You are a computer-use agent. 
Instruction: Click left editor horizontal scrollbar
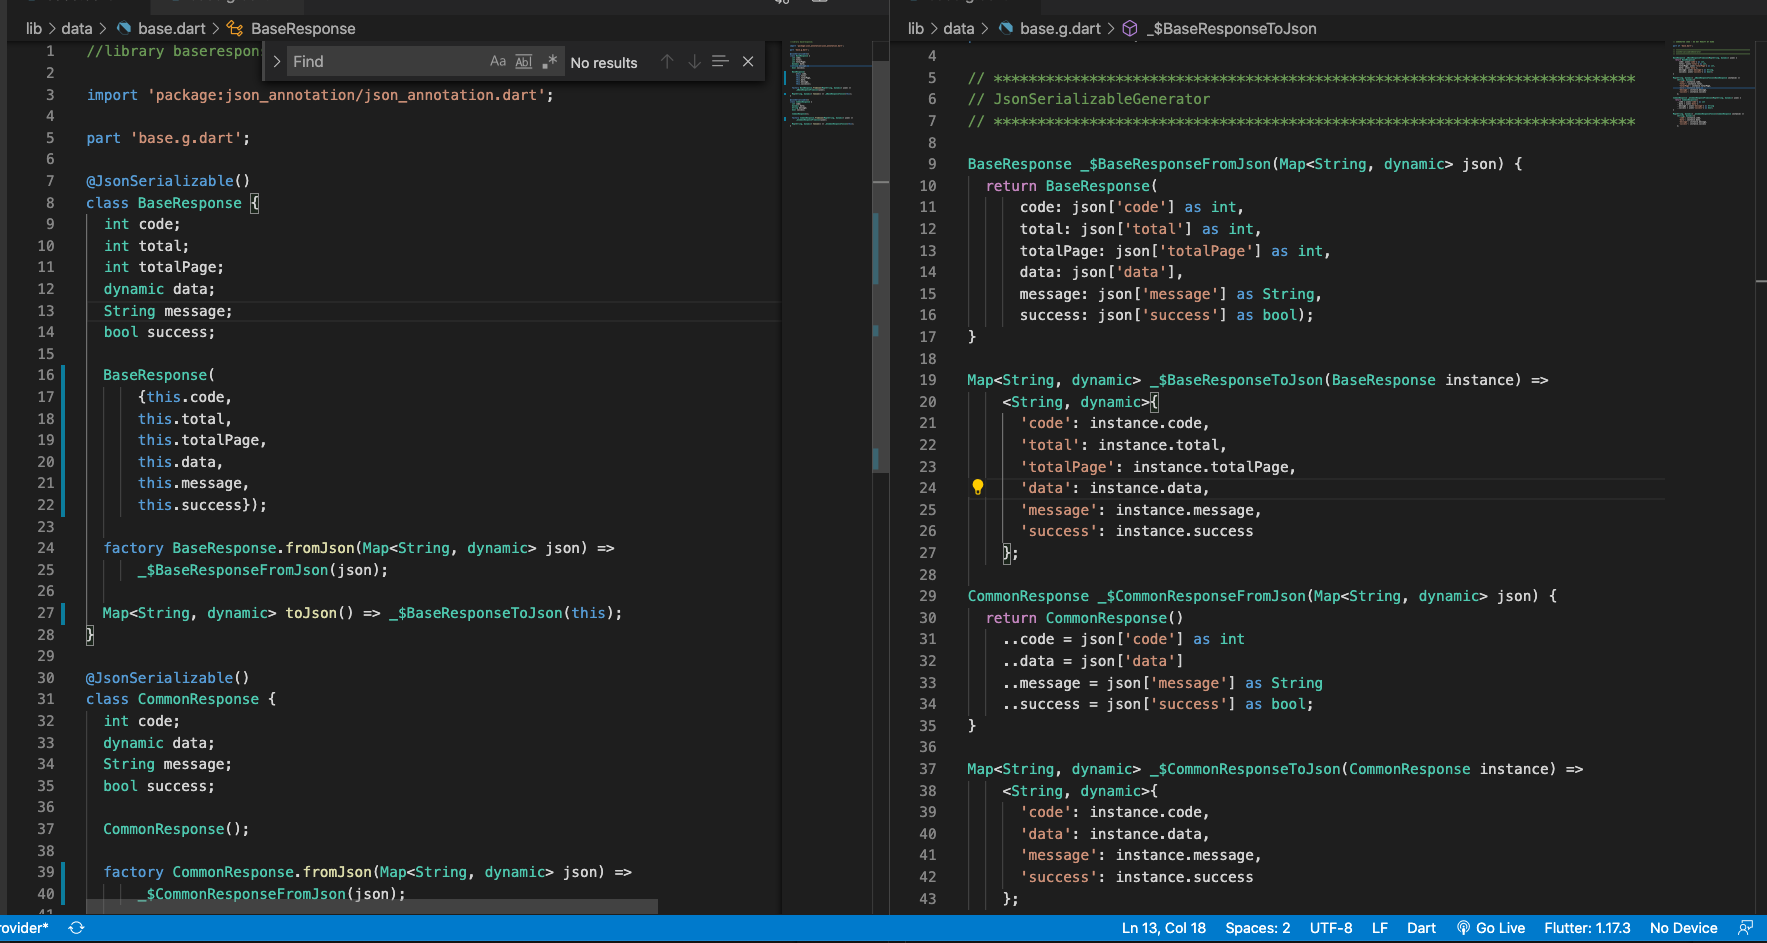[x=372, y=906]
